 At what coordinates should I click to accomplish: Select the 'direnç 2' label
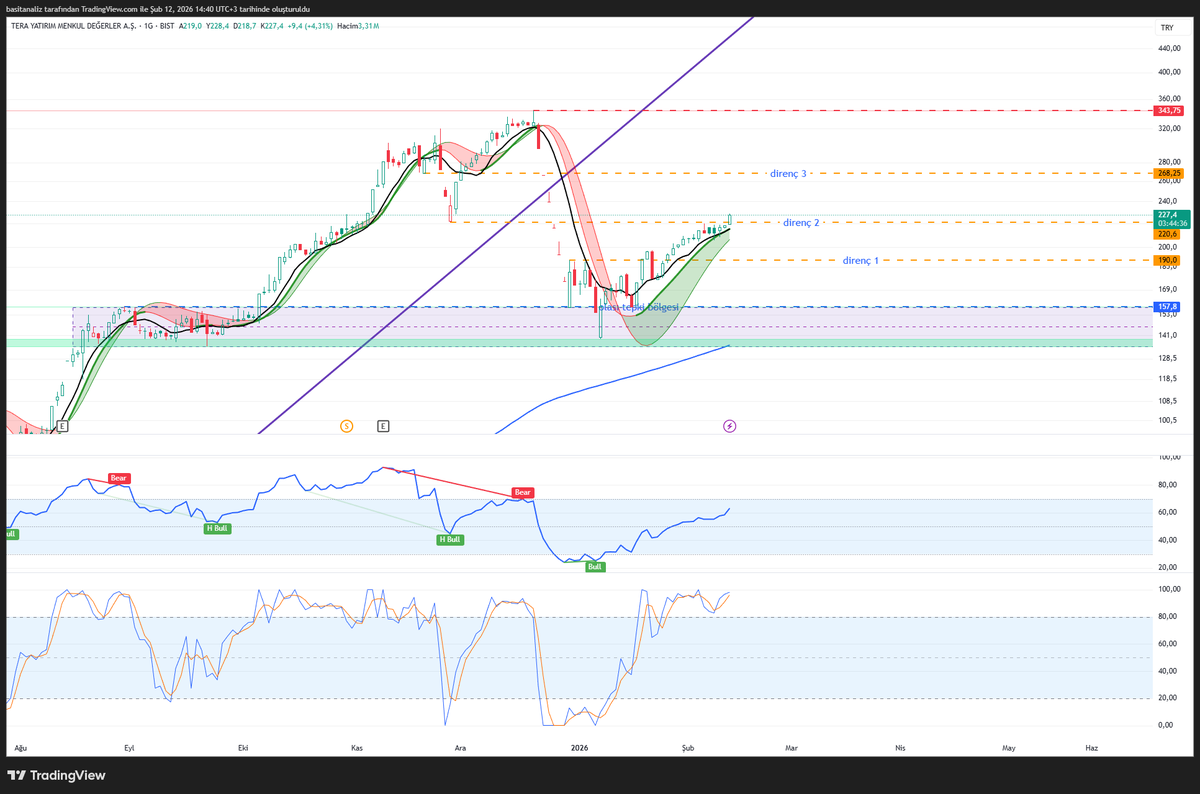coord(801,222)
